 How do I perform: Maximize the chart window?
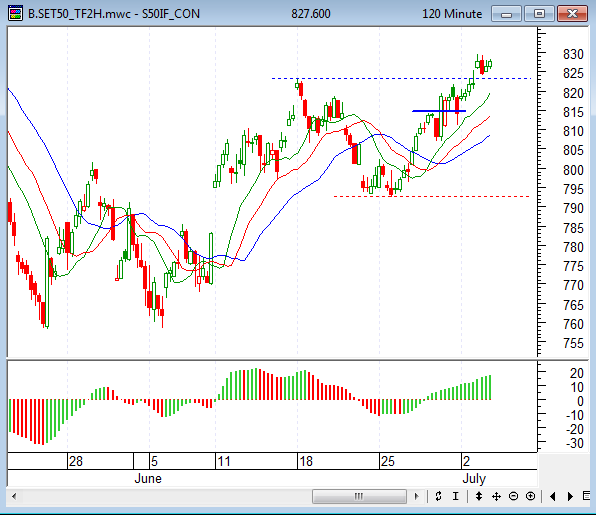tap(539, 14)
